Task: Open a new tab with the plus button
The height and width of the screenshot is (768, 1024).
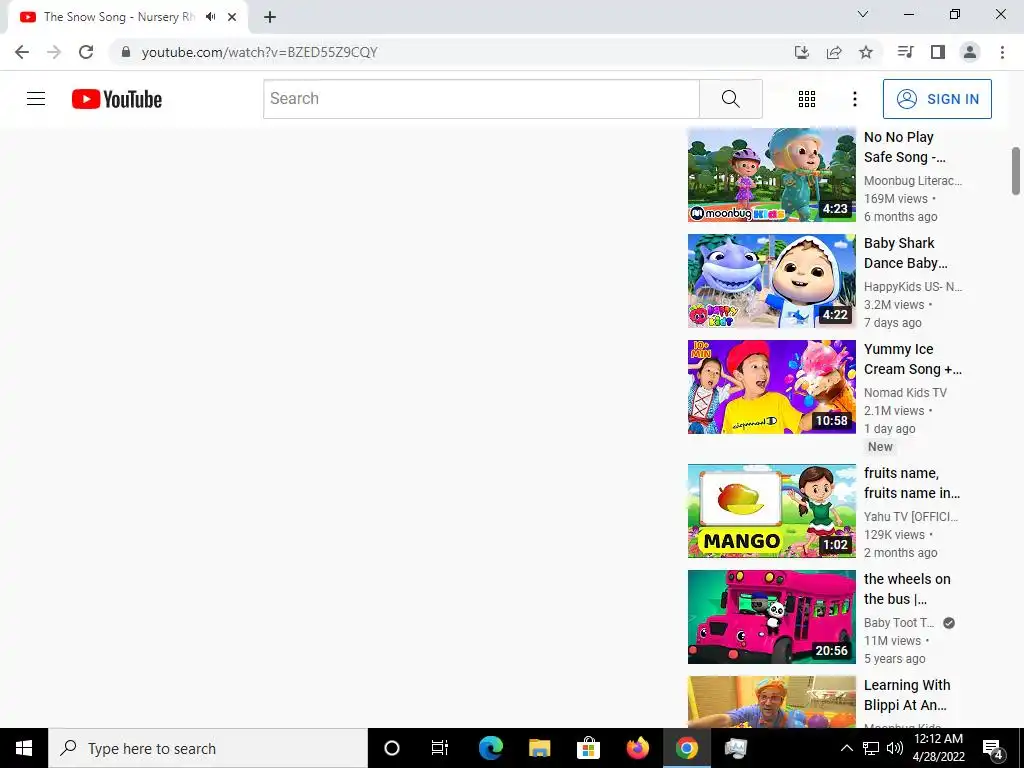Action: [270, 17]
